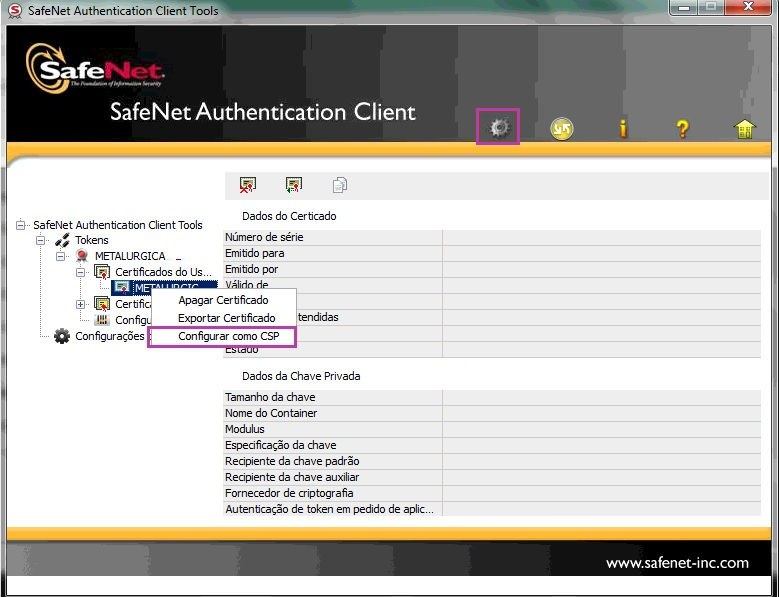Select Certificados do Us... tree item

click(163, 272)
